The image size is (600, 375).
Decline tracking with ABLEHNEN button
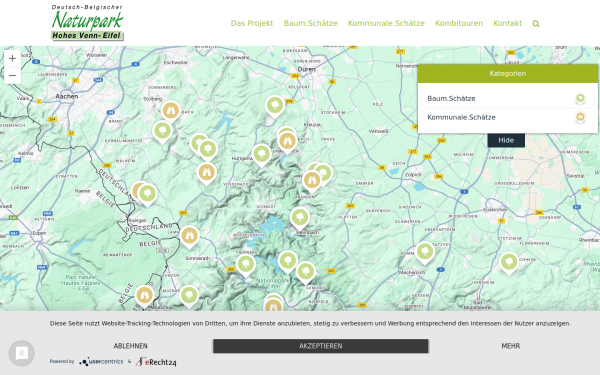point(130,346)
